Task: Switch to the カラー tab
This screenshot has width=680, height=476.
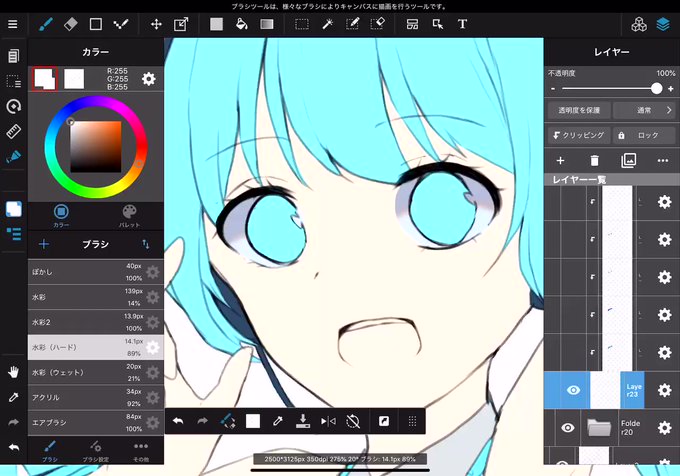Action: [x=61, y=216]
